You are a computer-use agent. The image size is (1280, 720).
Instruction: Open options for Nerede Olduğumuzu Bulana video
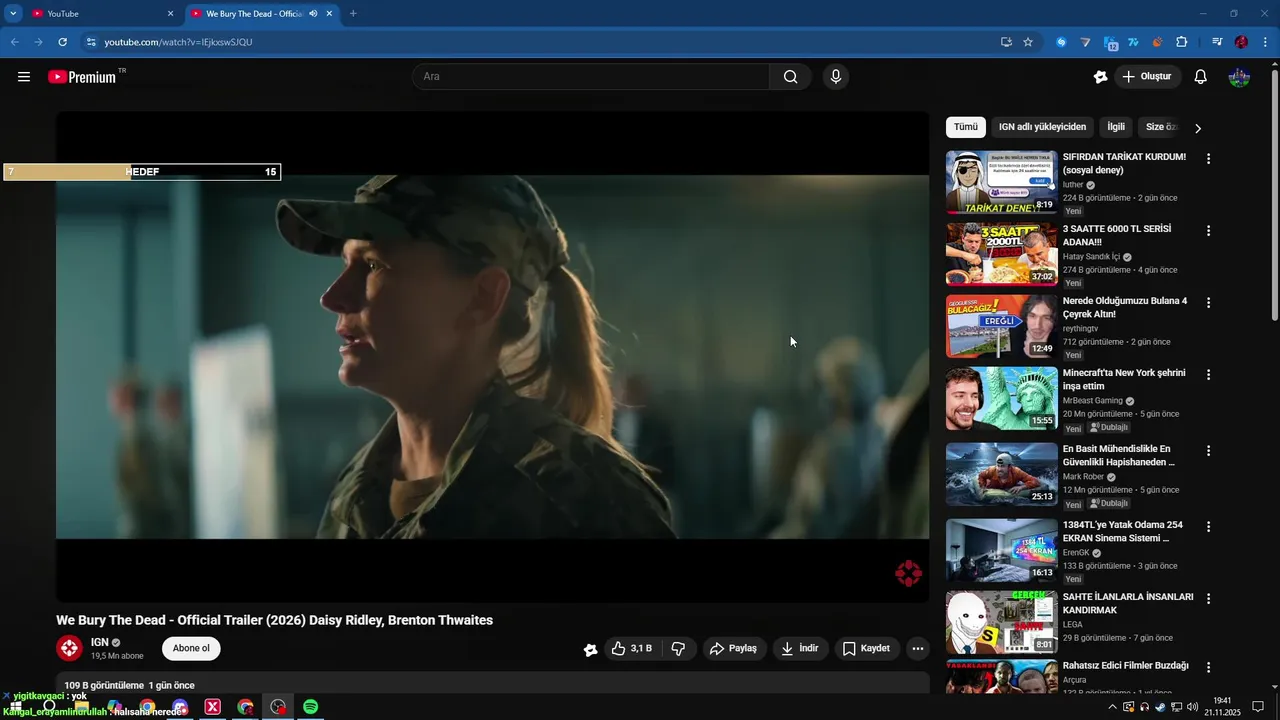pyautogui.click(x=1208, y=303)
